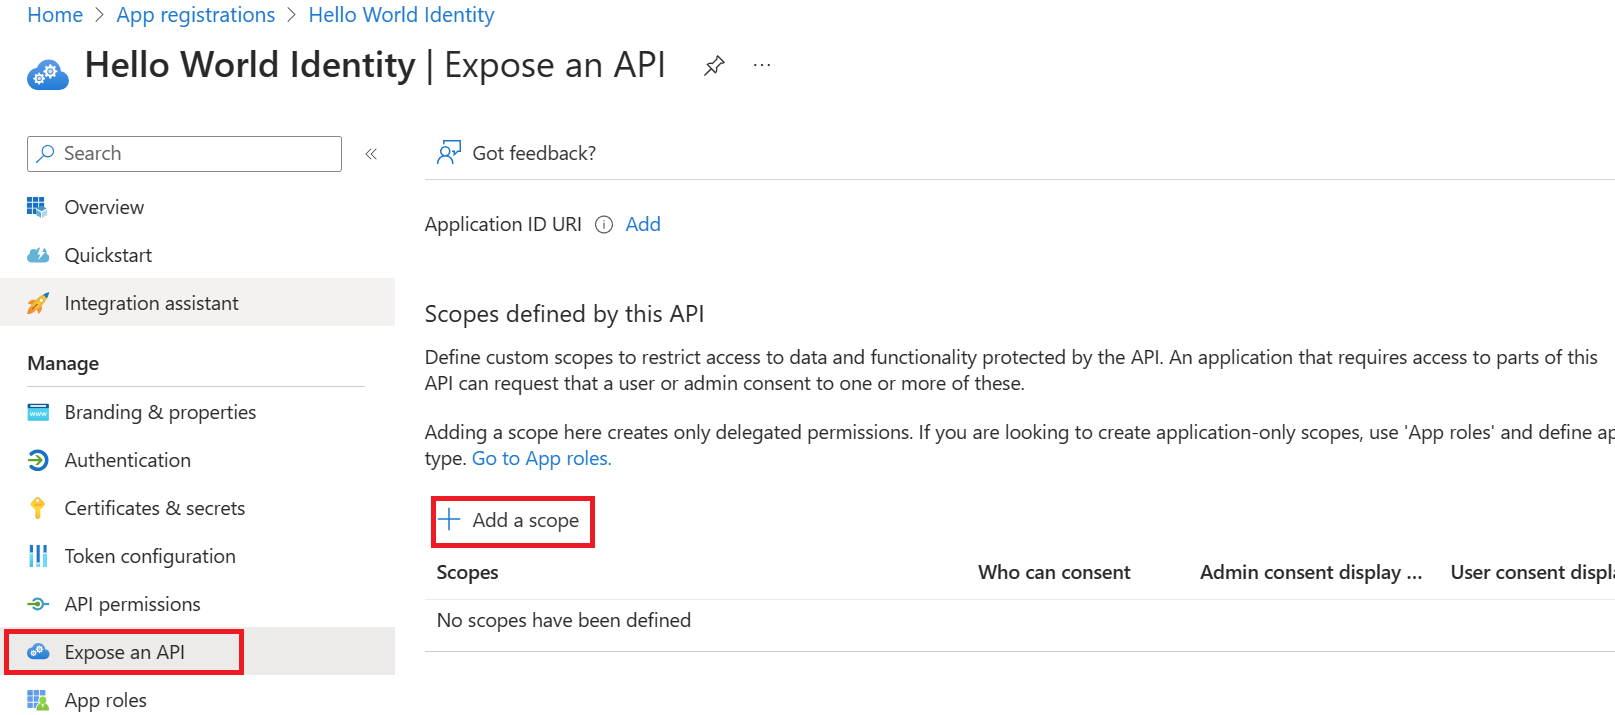Image resolution: width=1615 pixels, height=715 pixels.
Task: Click the Who can consent column header
Action: (x=1054, y=572)
